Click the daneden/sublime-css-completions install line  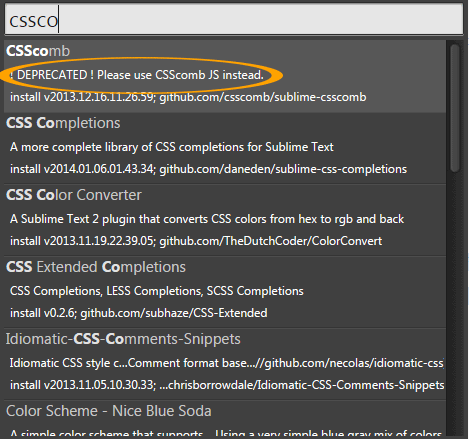[208, 169]
